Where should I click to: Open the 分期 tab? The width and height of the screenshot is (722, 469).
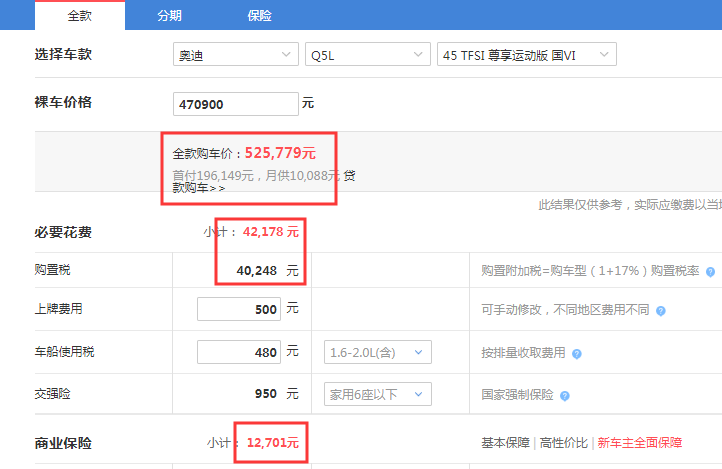click(169, 16)
